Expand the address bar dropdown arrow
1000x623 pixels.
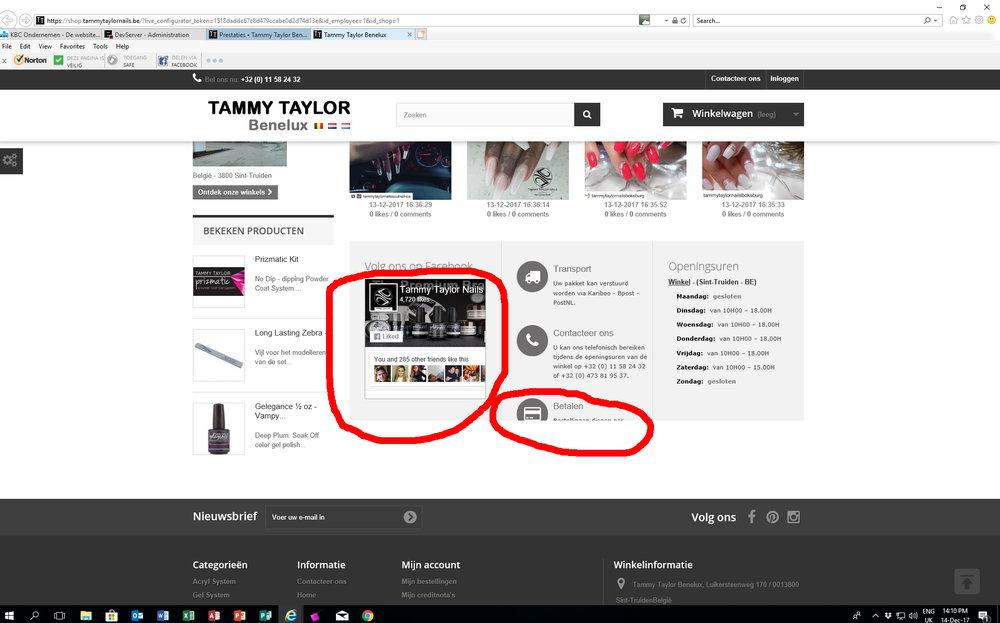click(666, 20)
